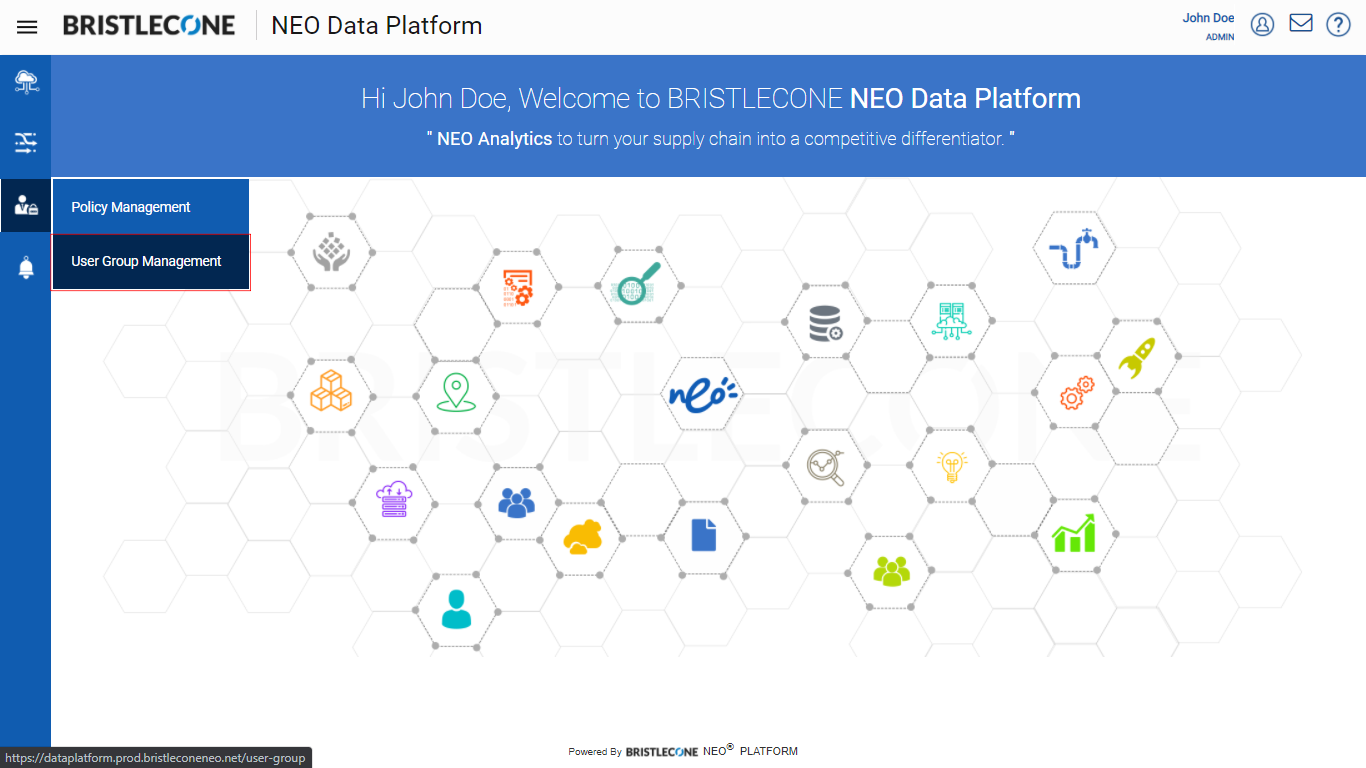Open the user profile icon

tap(1262, 25)
